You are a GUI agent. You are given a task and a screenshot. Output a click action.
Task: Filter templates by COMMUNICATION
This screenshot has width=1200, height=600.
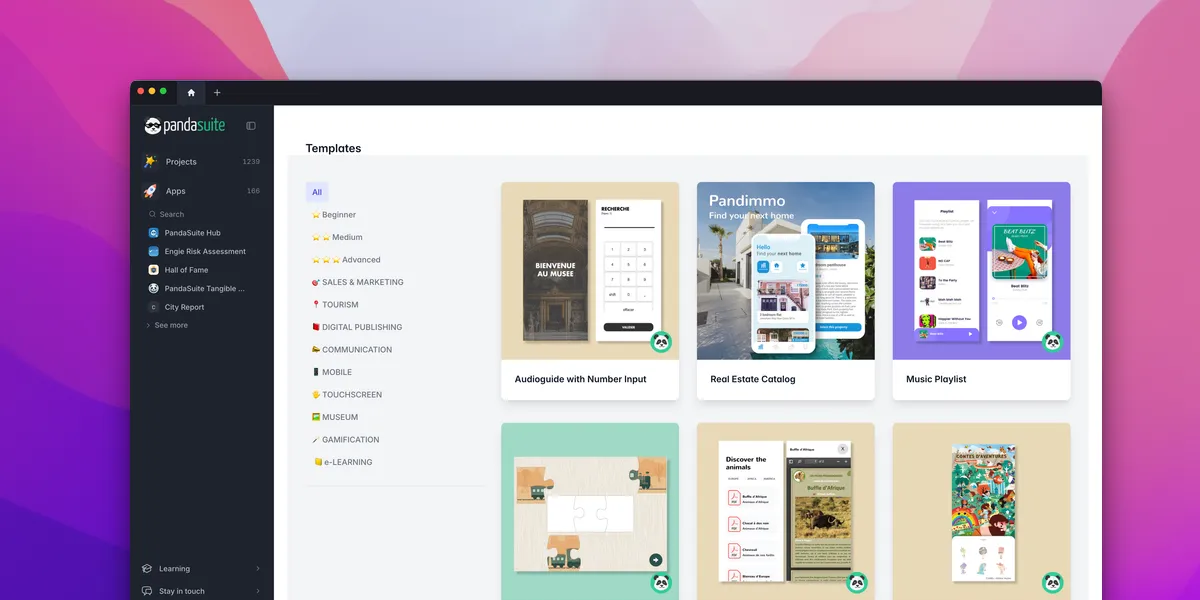coord(351,350)
